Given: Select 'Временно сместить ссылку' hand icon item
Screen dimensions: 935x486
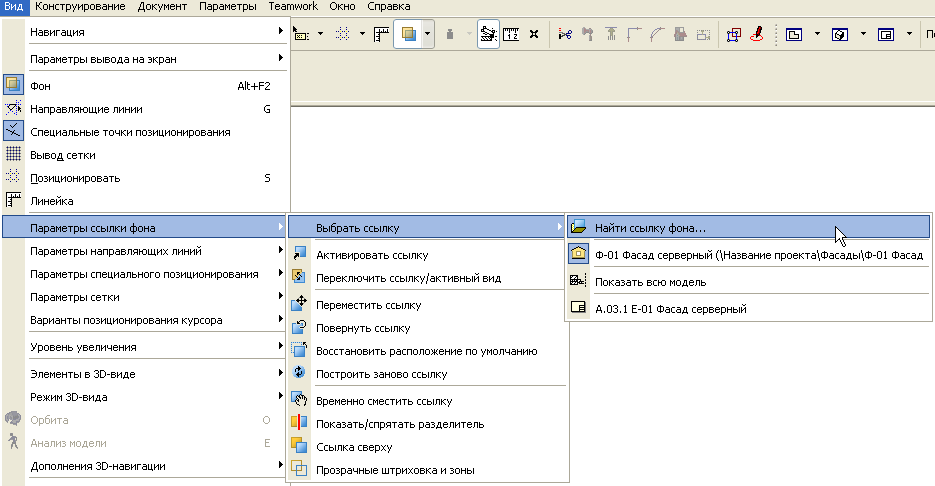Looking at the screenshot, I should click(384, 401).
